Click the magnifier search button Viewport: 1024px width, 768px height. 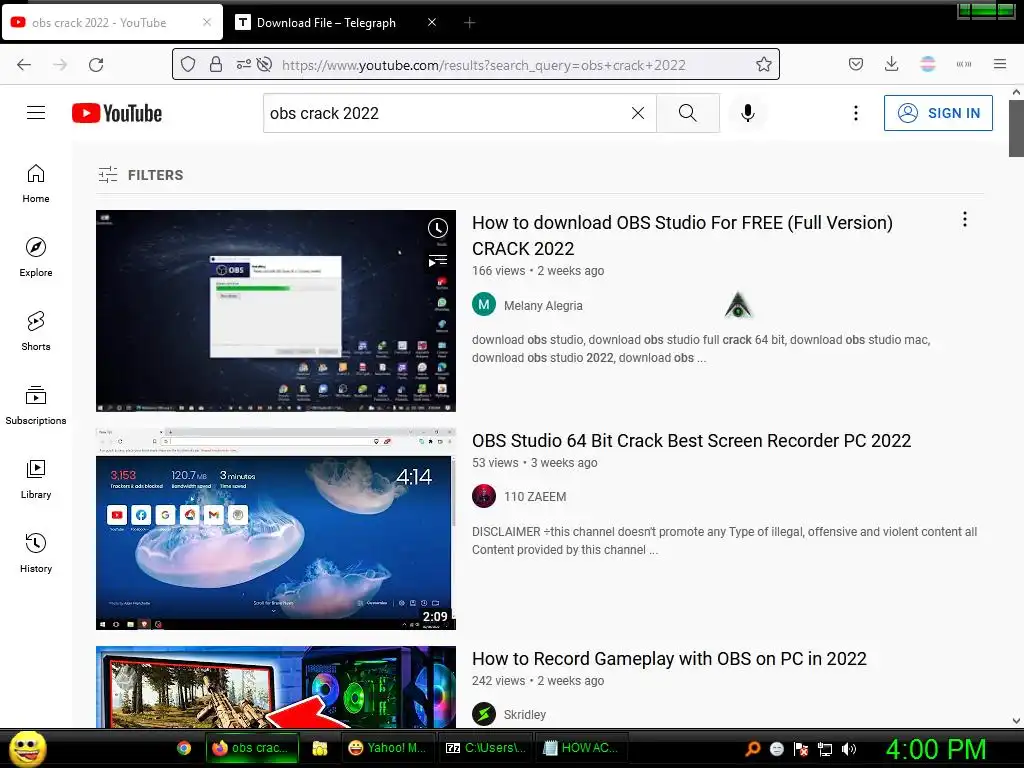688,113
